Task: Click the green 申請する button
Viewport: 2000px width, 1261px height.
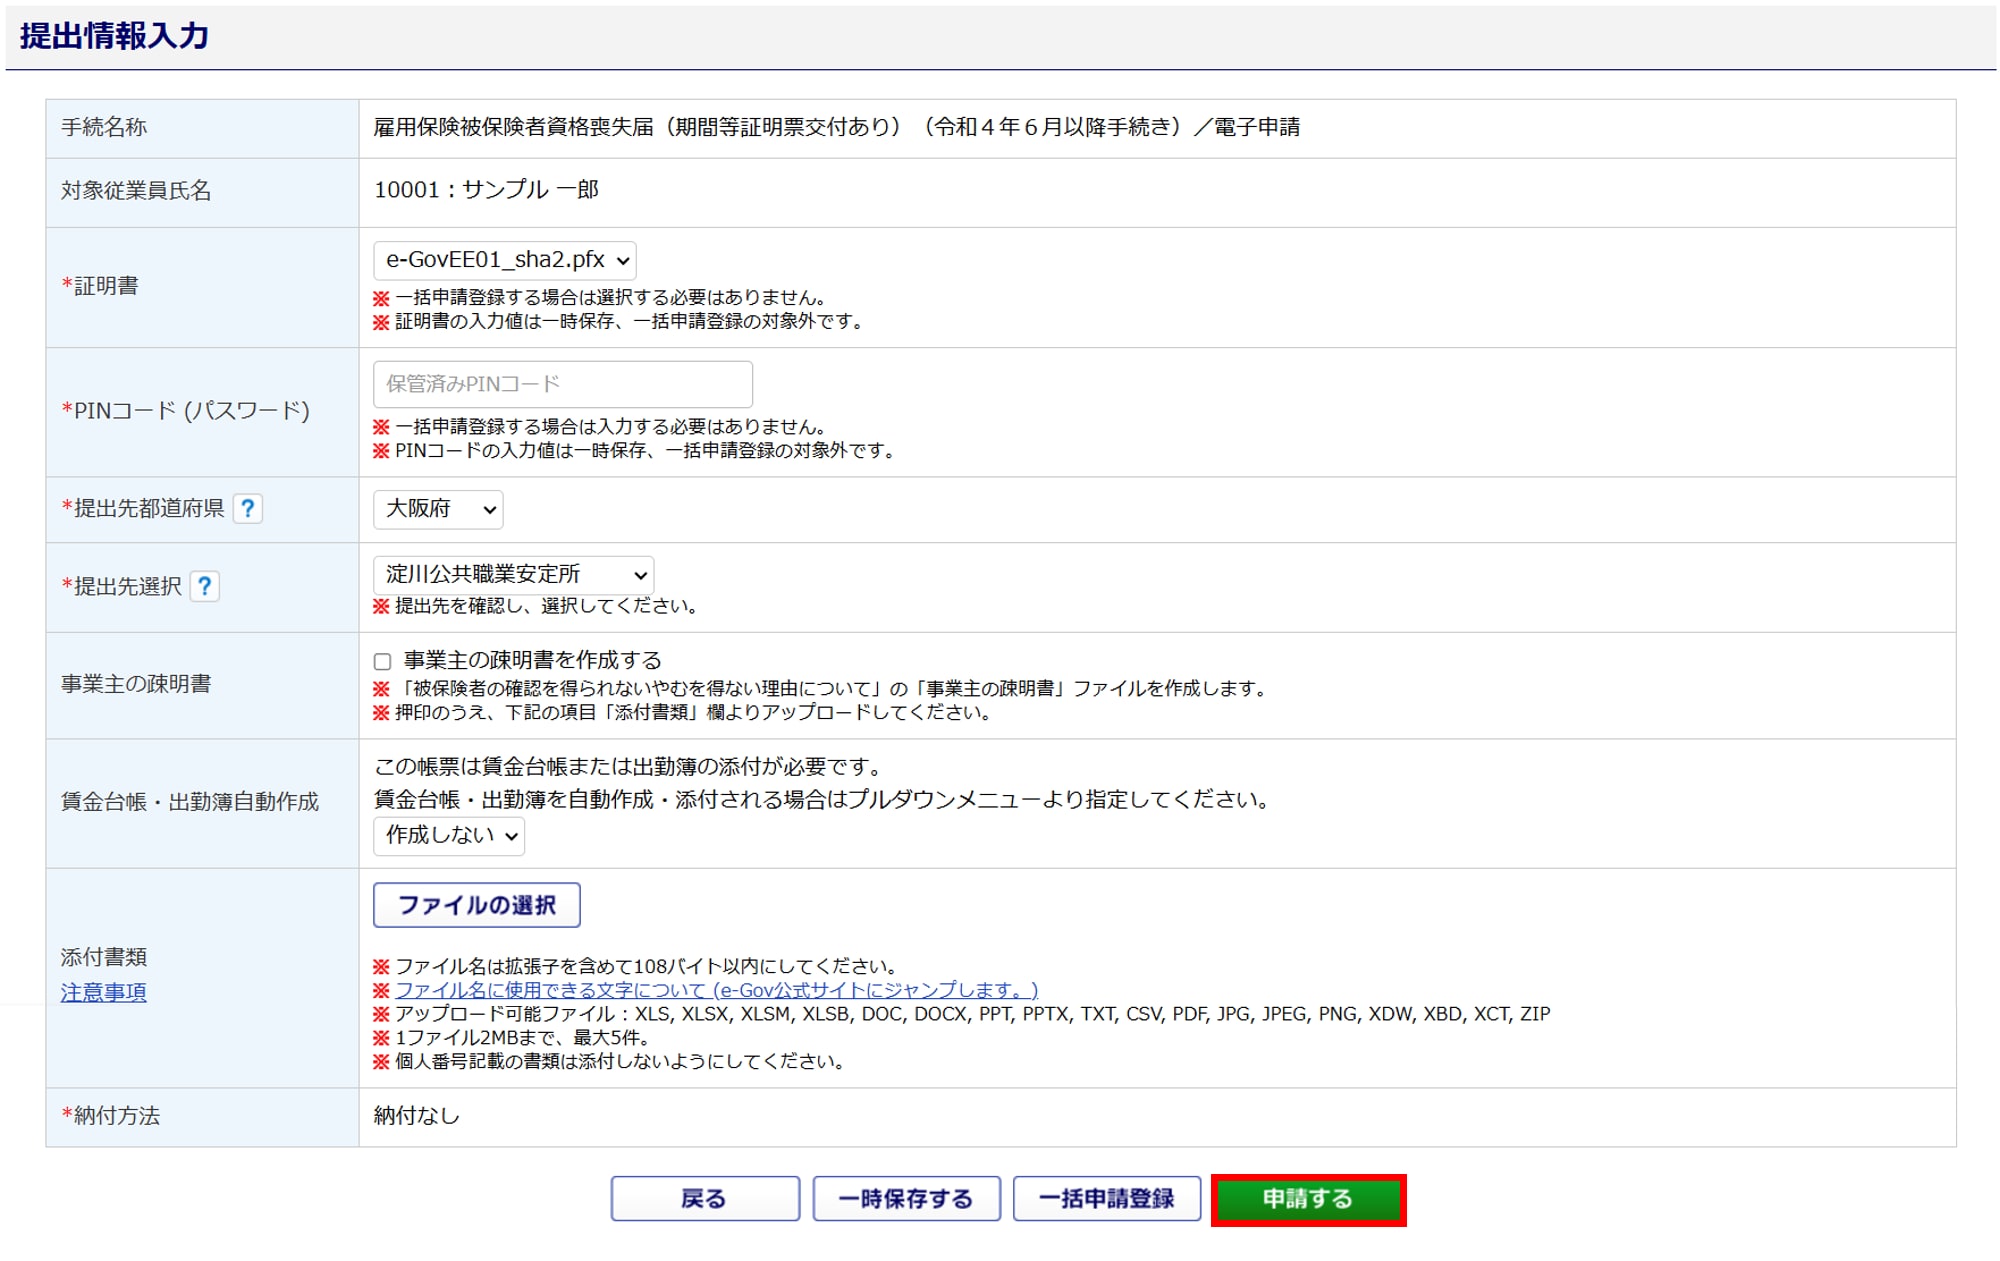Action: [1308, 1199]
